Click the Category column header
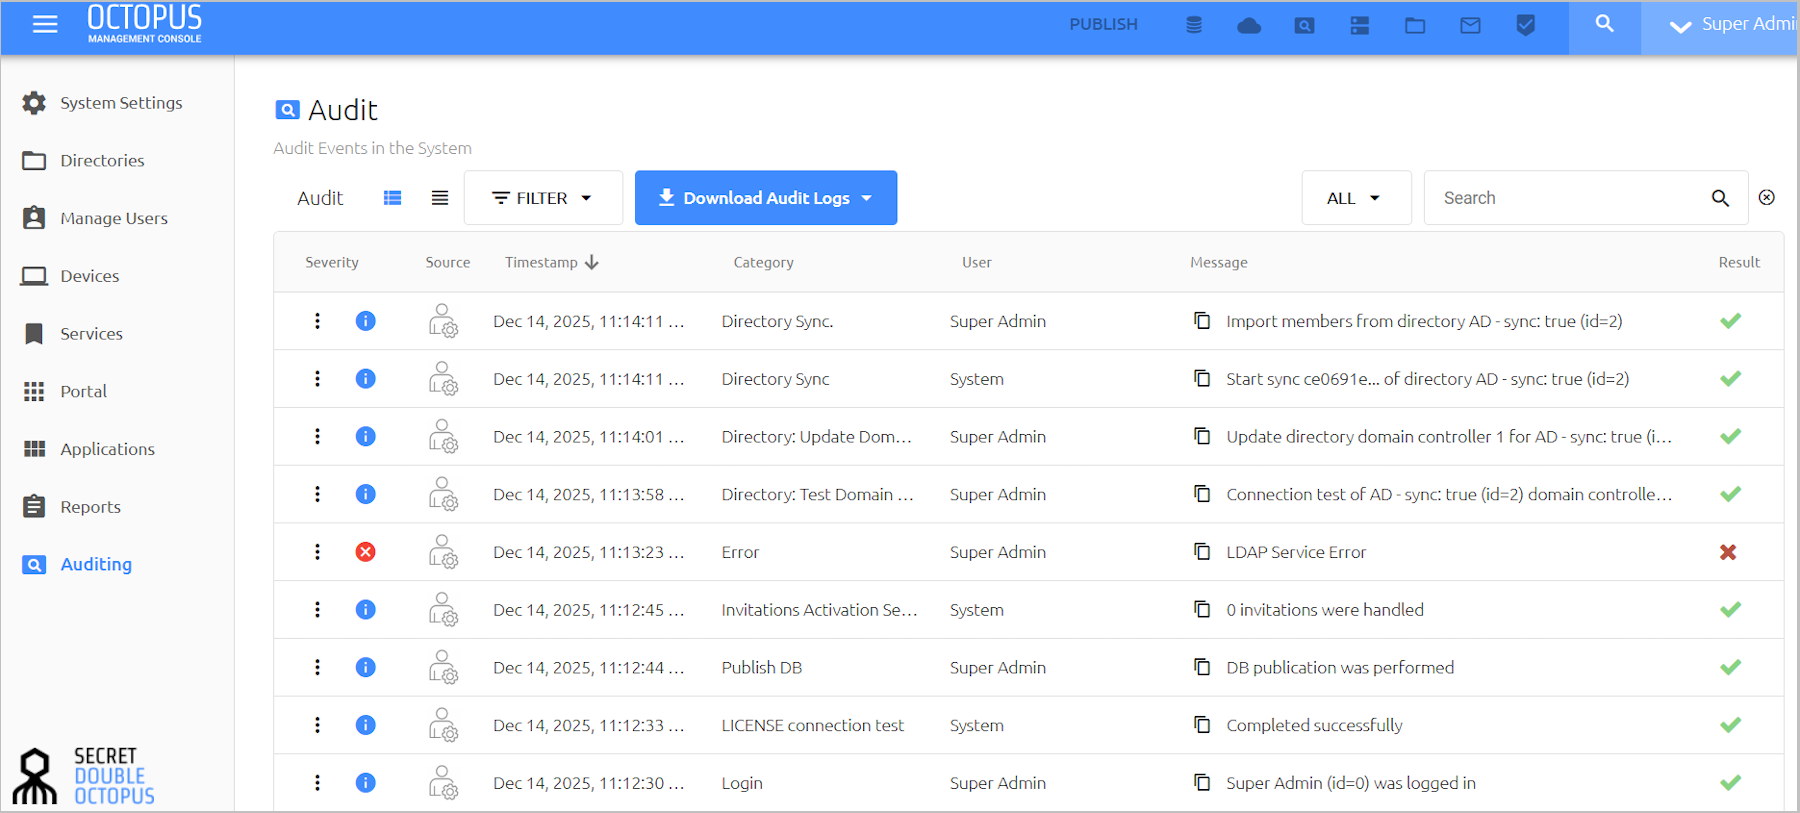The height and width of the screenshot is (813, 1800). tap(763, 263)
